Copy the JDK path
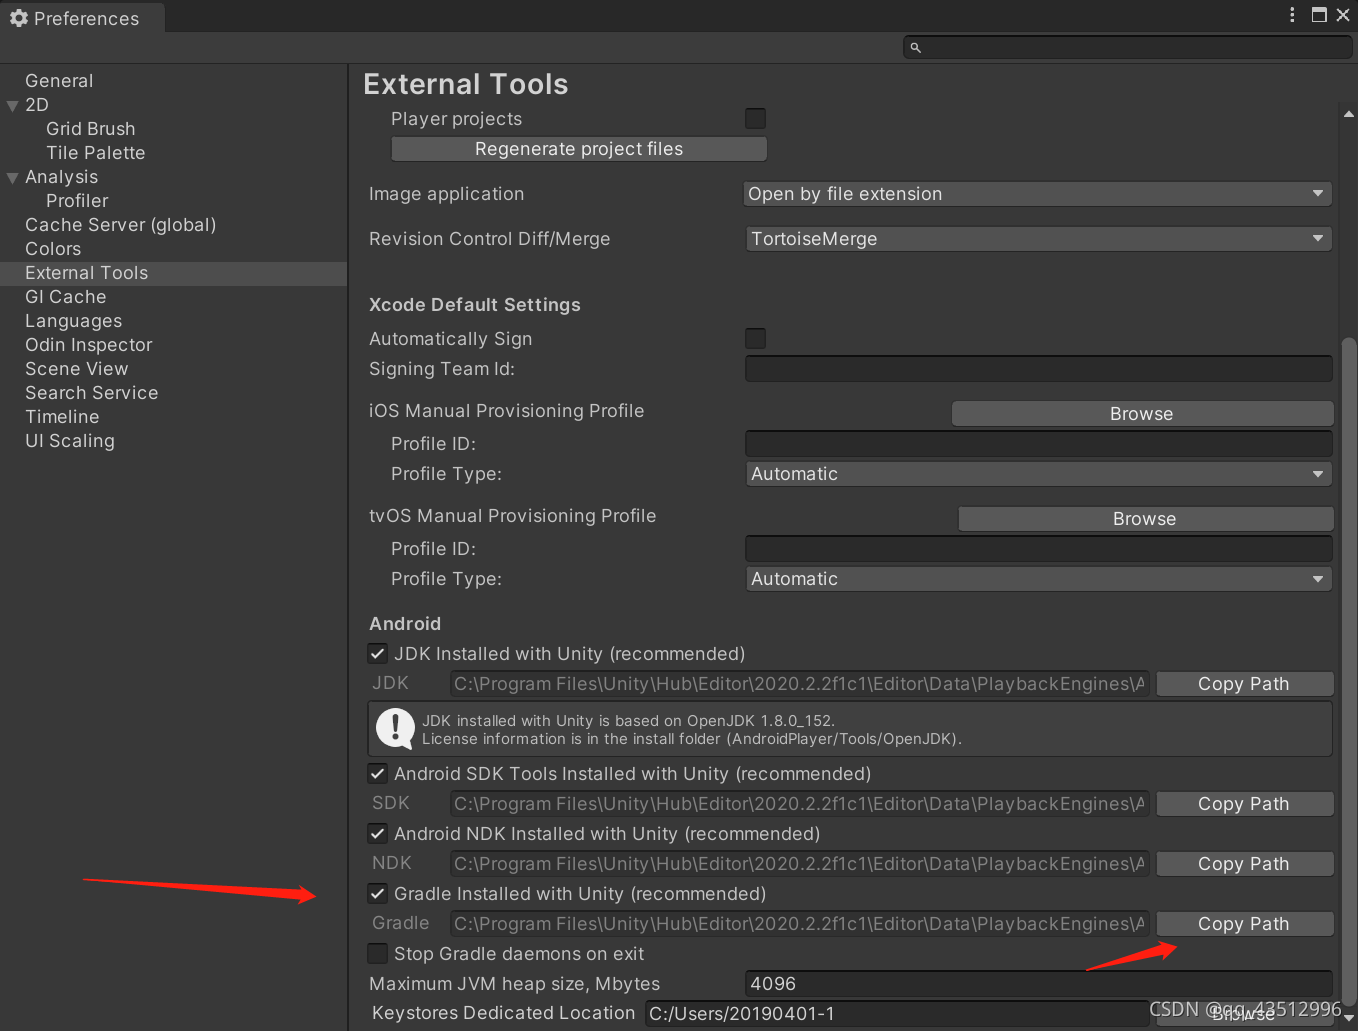 (1244, 683)
